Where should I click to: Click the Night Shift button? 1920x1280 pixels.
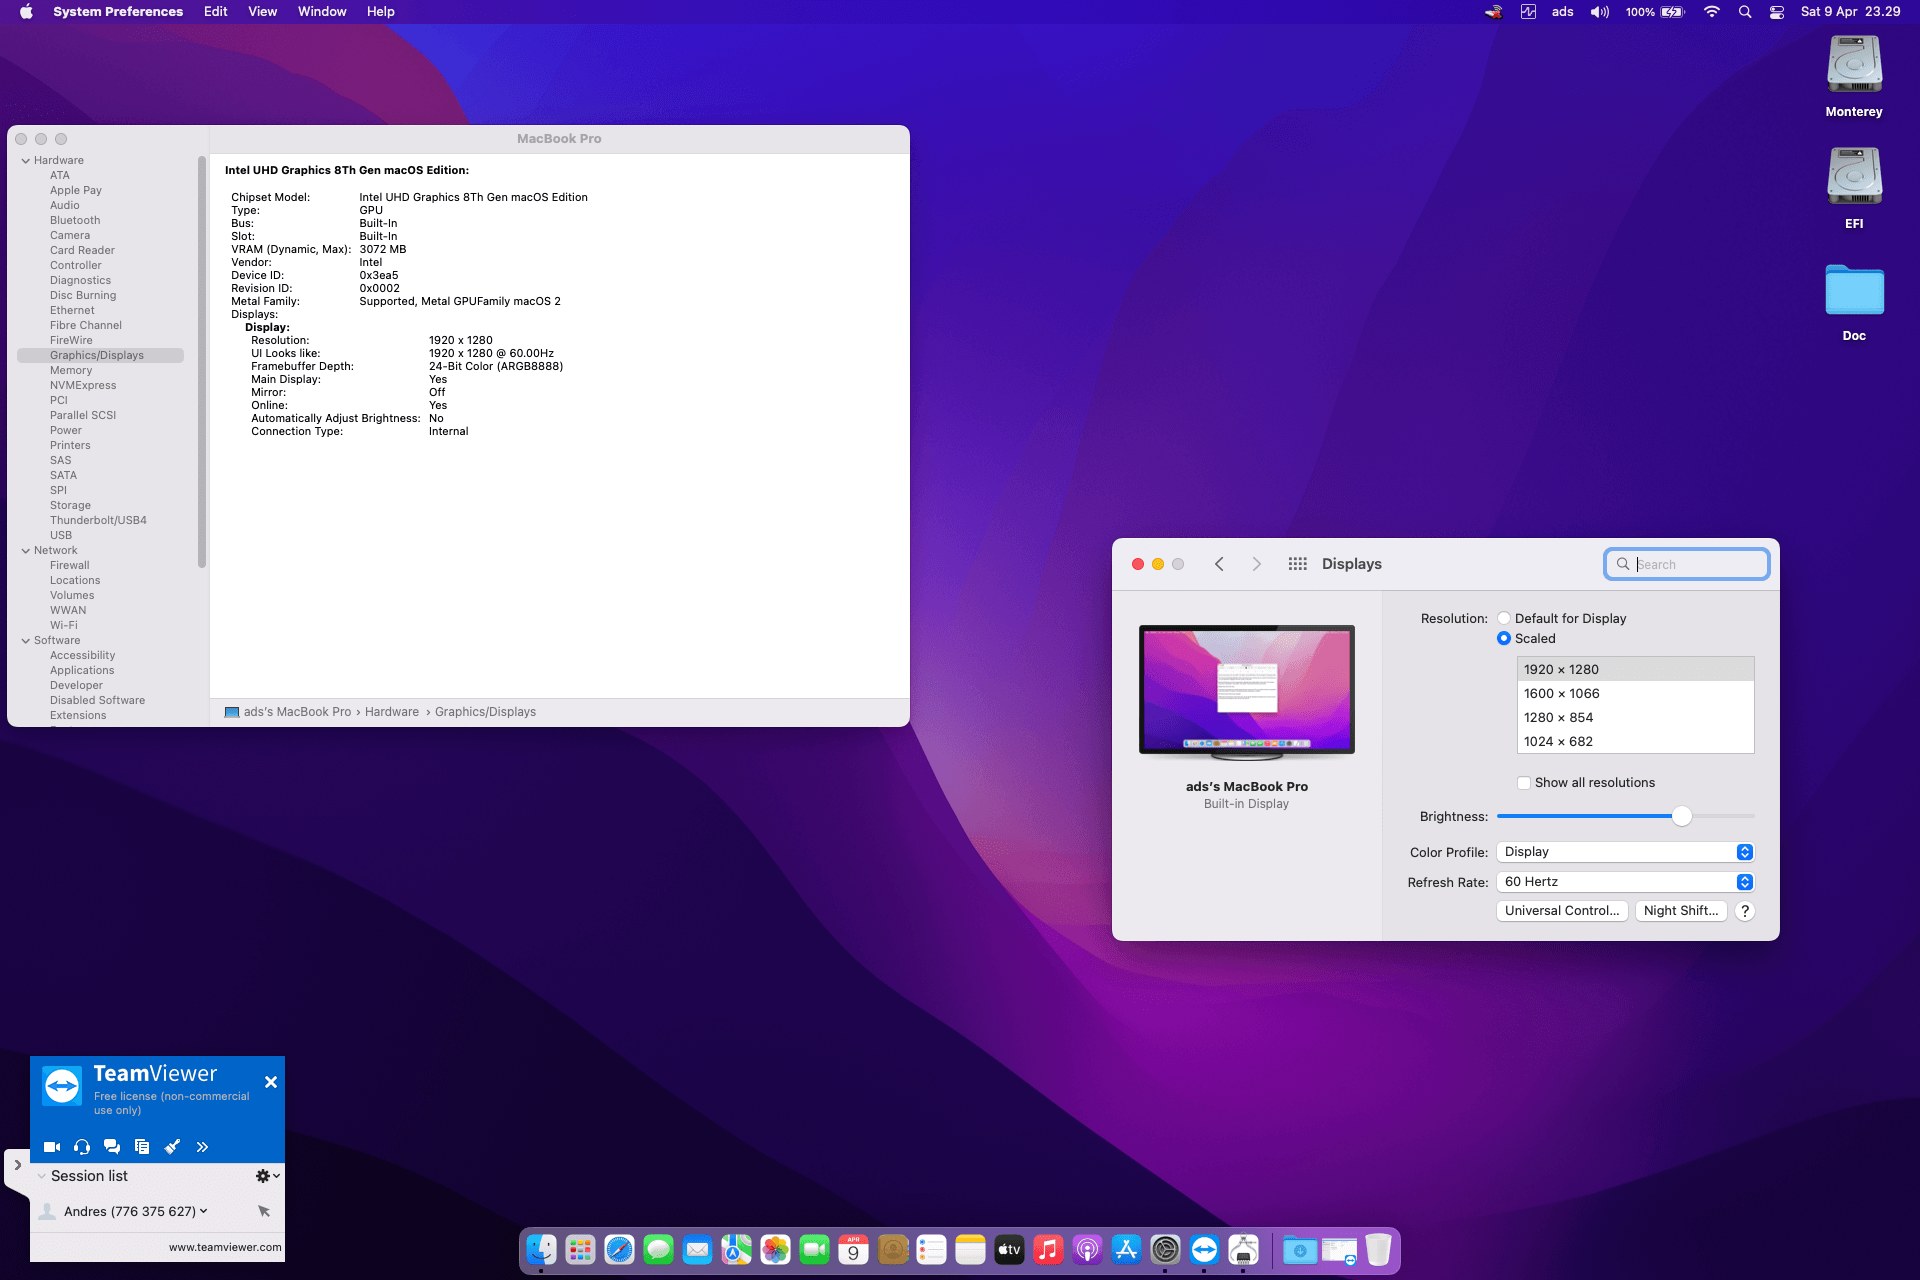pos(1680,911)
